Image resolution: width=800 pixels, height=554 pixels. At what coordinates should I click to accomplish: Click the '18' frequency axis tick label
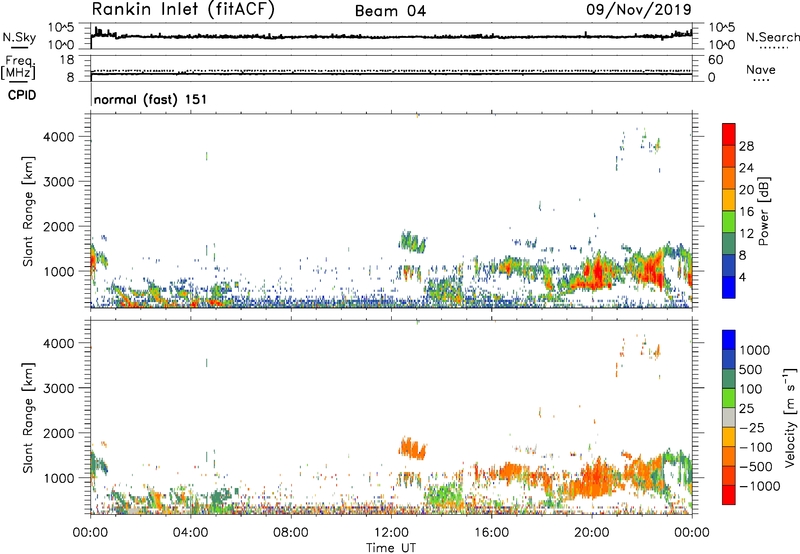pos(67,60)
